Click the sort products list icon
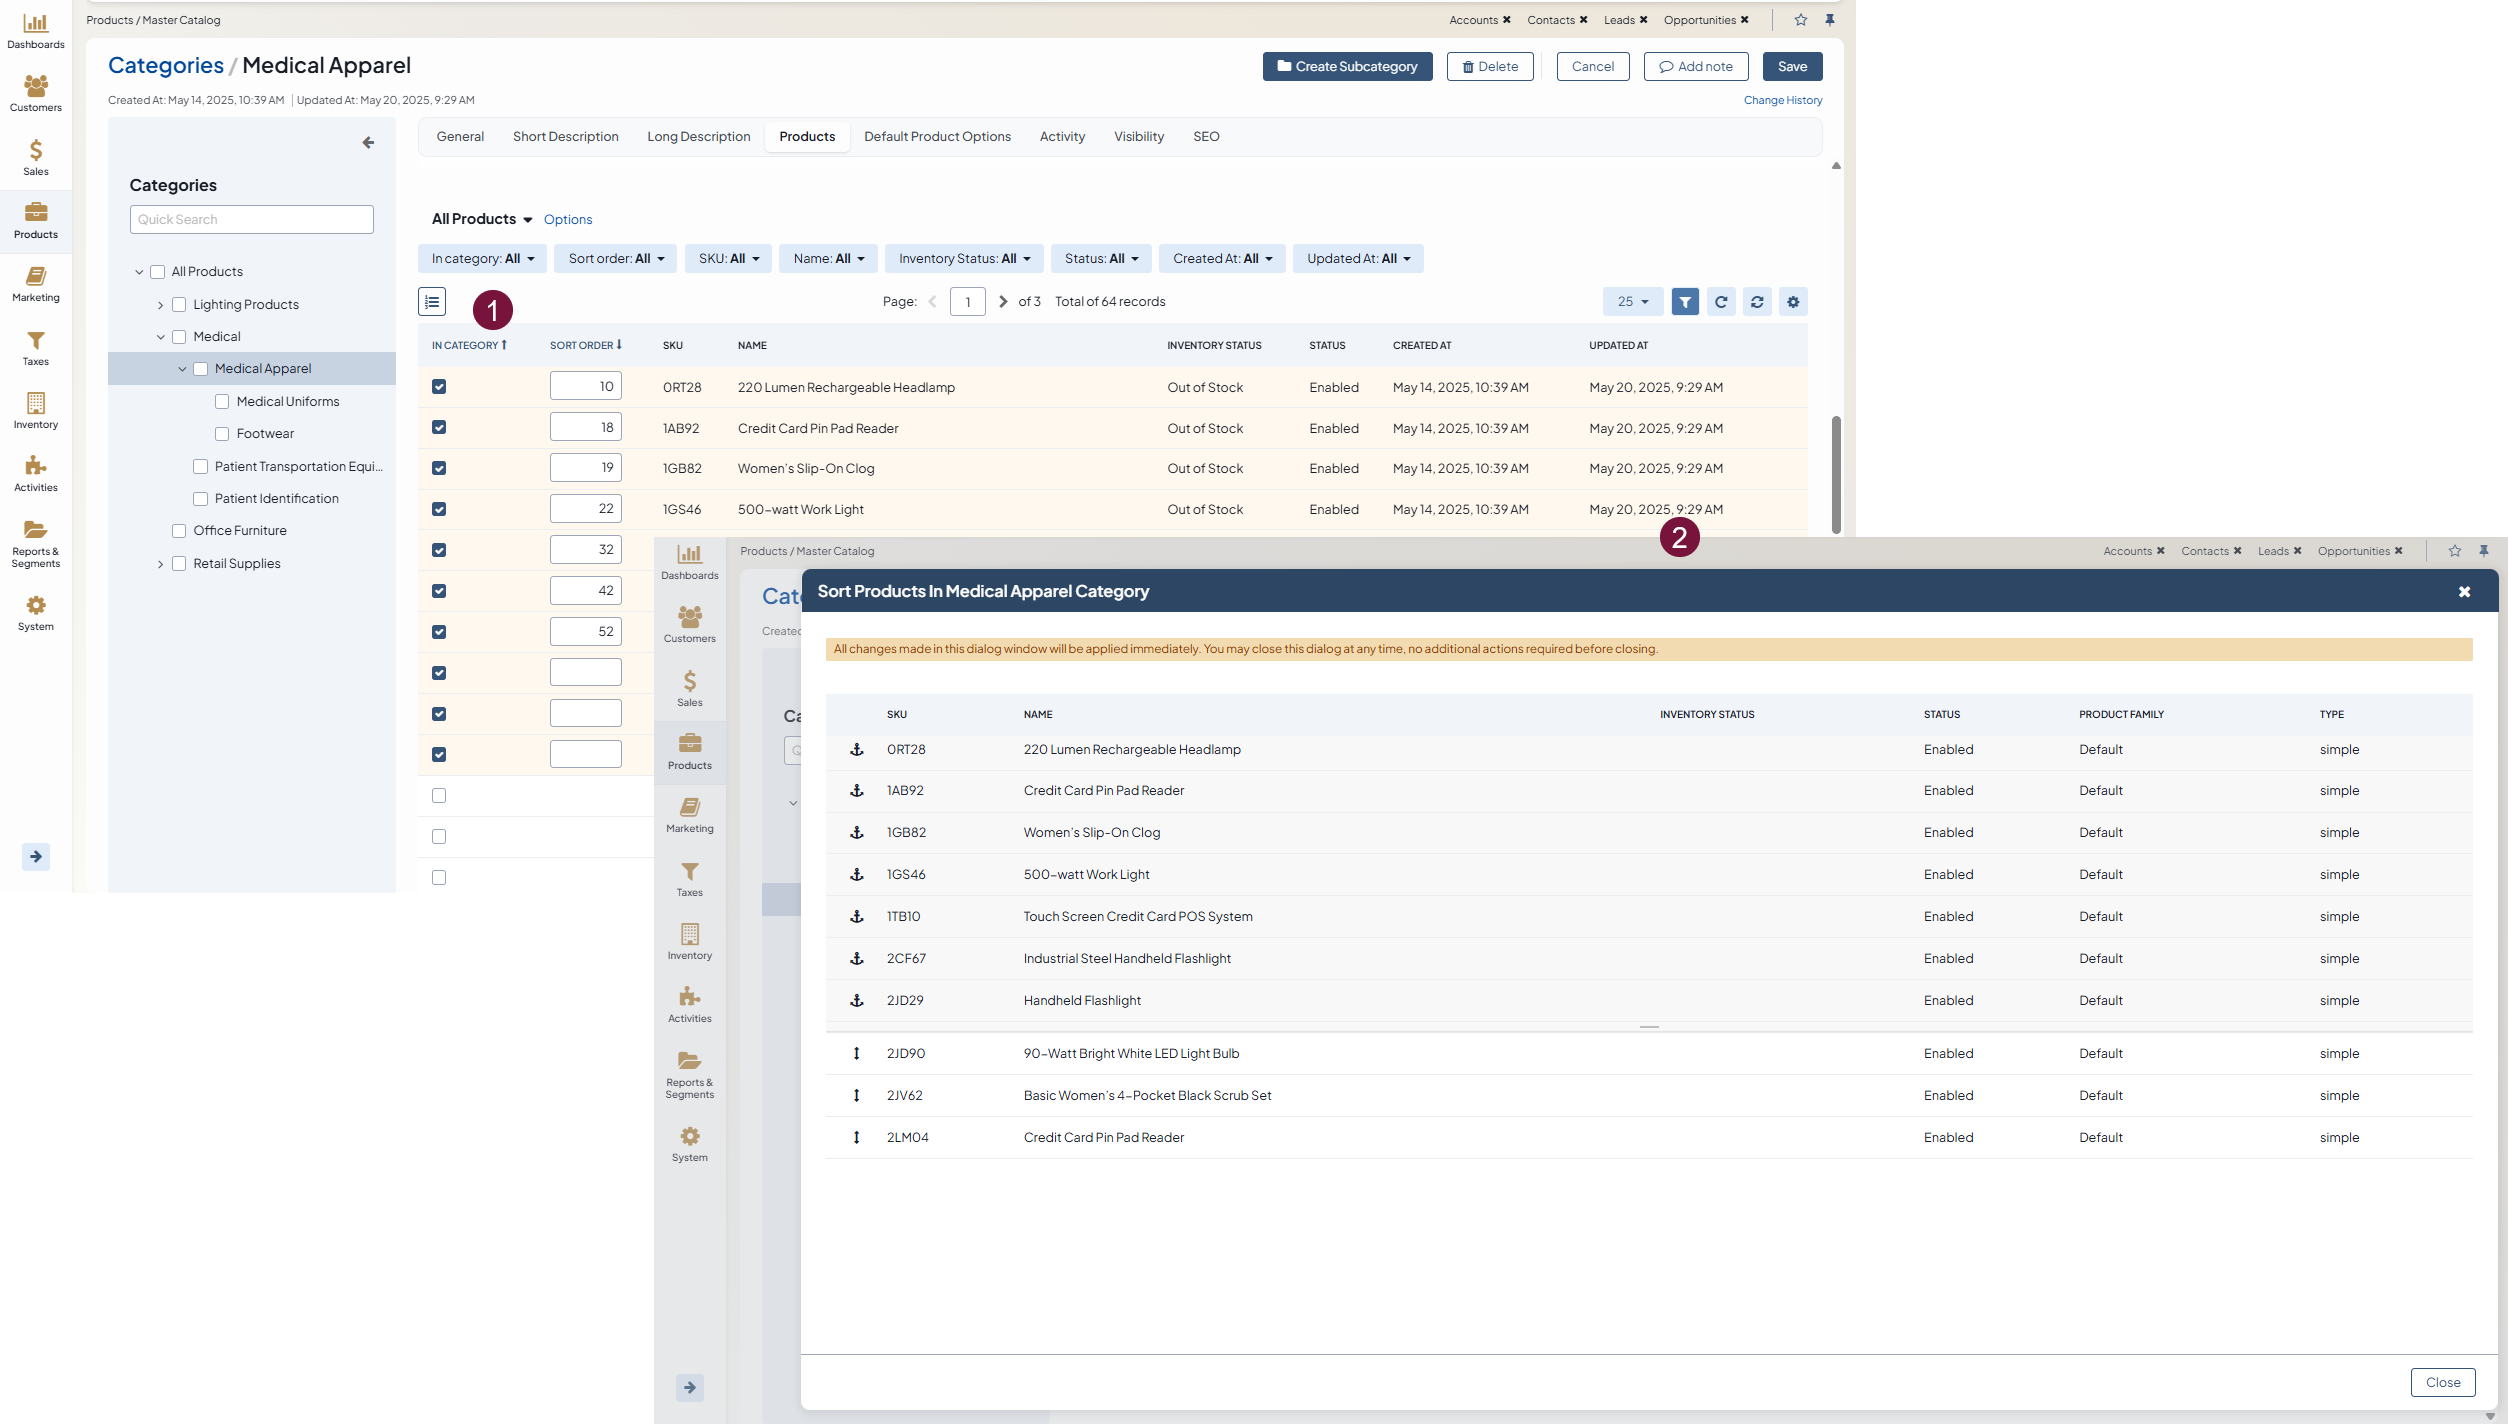This screenshot has width=2508, height=1424. pos(432,301)
